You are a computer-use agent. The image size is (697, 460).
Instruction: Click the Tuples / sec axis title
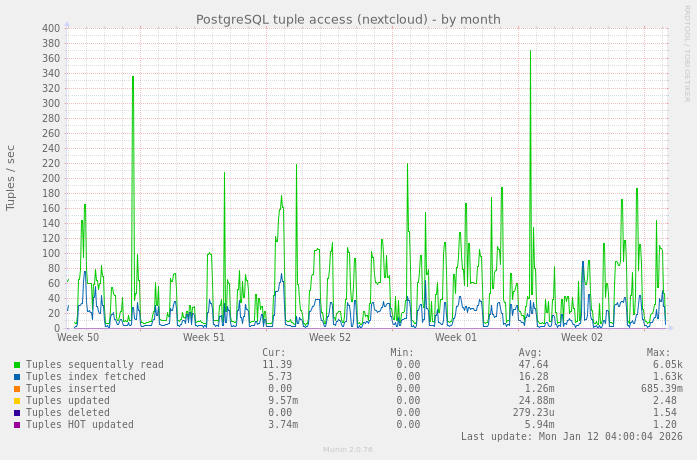[x=10, y=178]
